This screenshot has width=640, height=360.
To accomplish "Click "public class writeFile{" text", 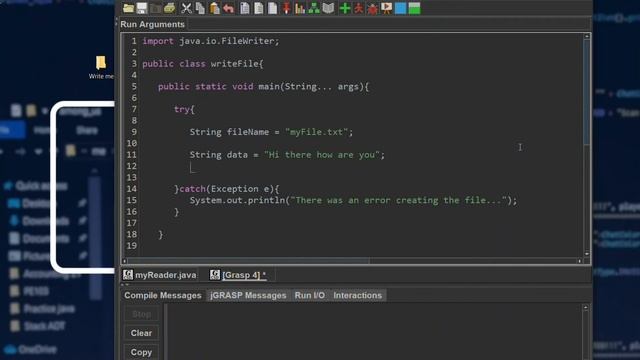I will pyautogui.click(x=203, y=64).
